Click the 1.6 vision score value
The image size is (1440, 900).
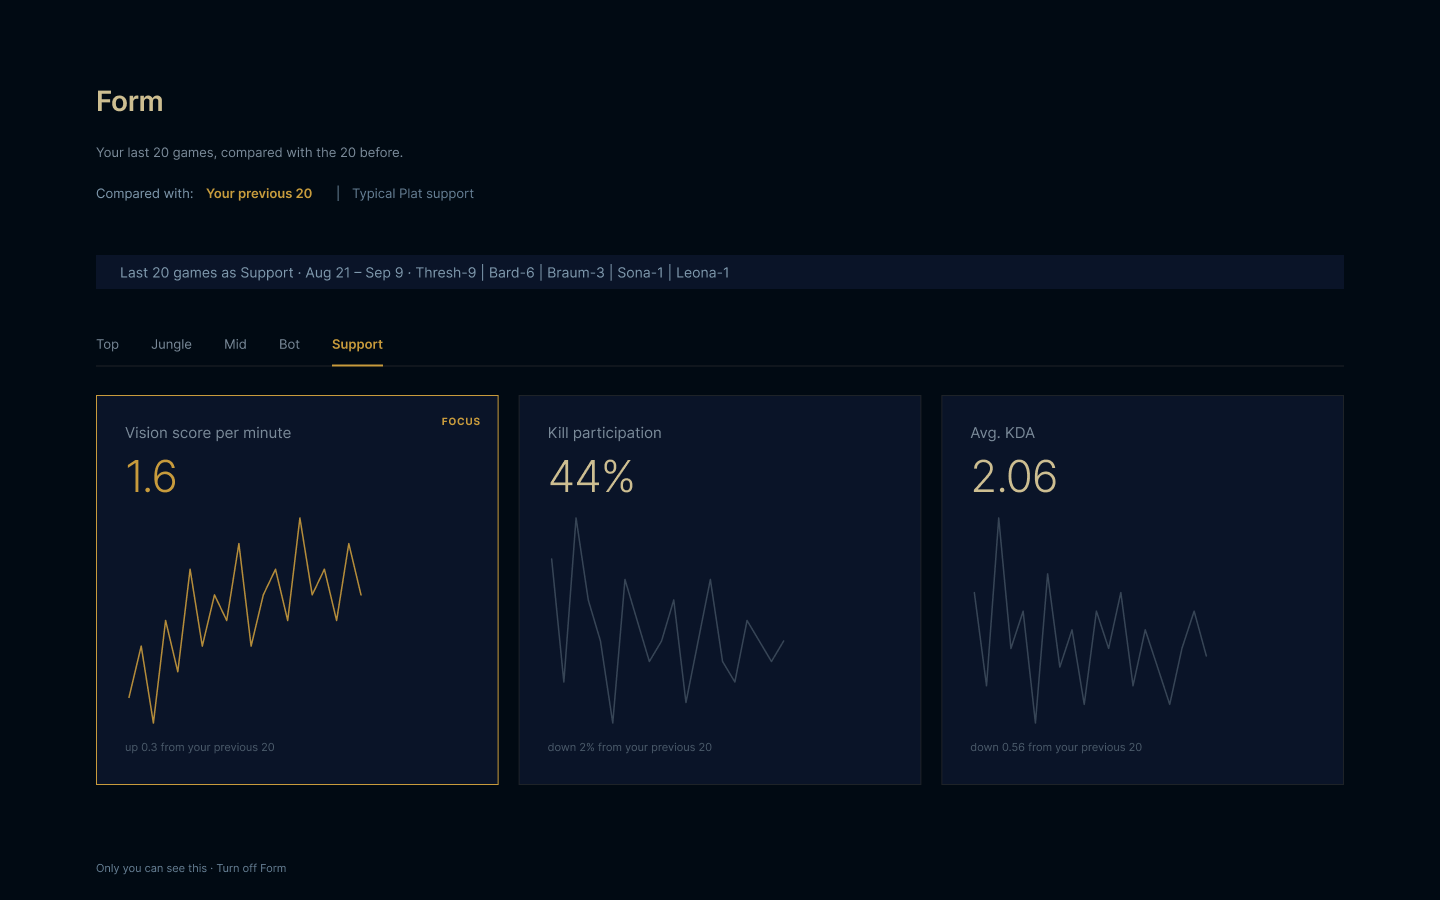coord(151,477)
